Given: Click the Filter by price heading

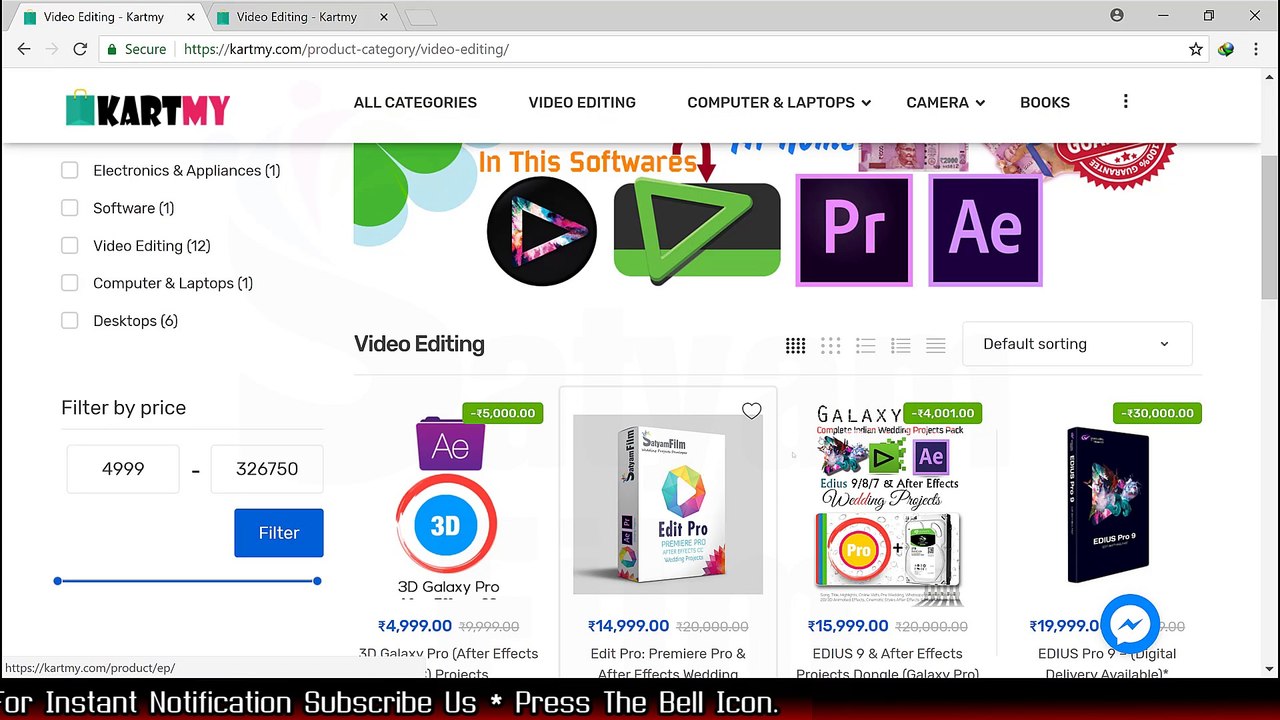Looking at the screenshot, I should click(124, 408).
